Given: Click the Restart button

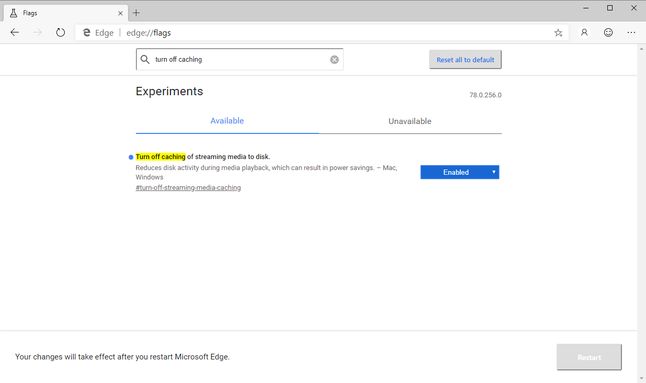Looking at the screenshot, I should (589, 357).
